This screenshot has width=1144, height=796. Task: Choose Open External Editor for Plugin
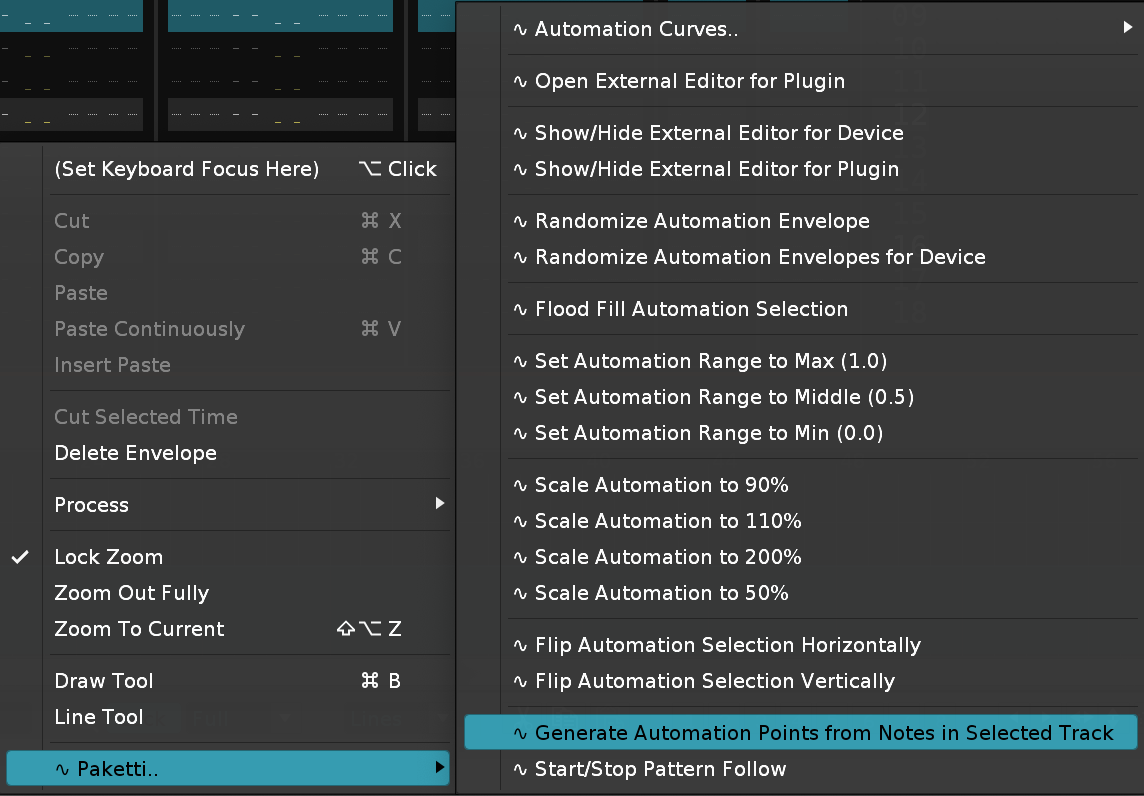(689, 81)
